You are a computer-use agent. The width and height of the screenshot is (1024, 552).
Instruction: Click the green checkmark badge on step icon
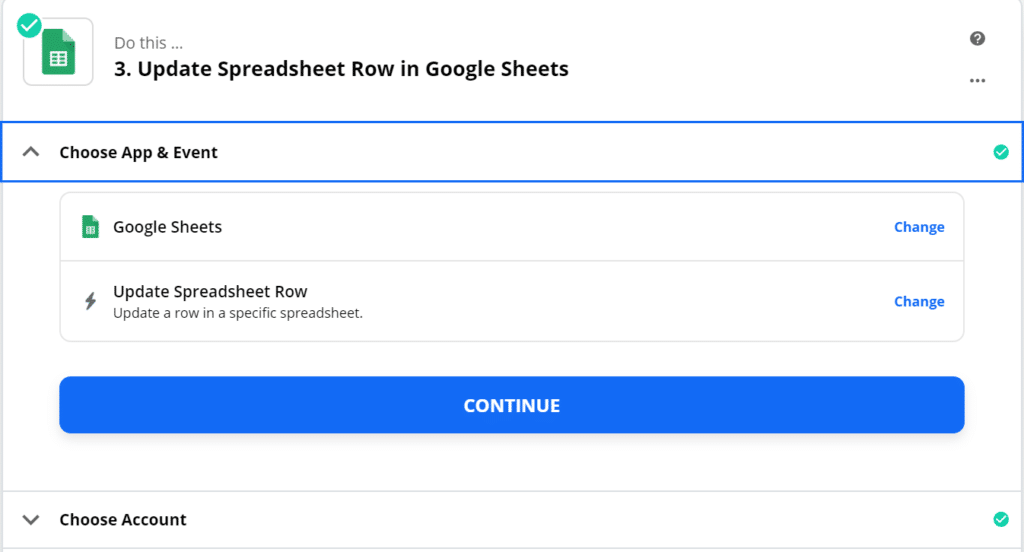tap(30, 24)
